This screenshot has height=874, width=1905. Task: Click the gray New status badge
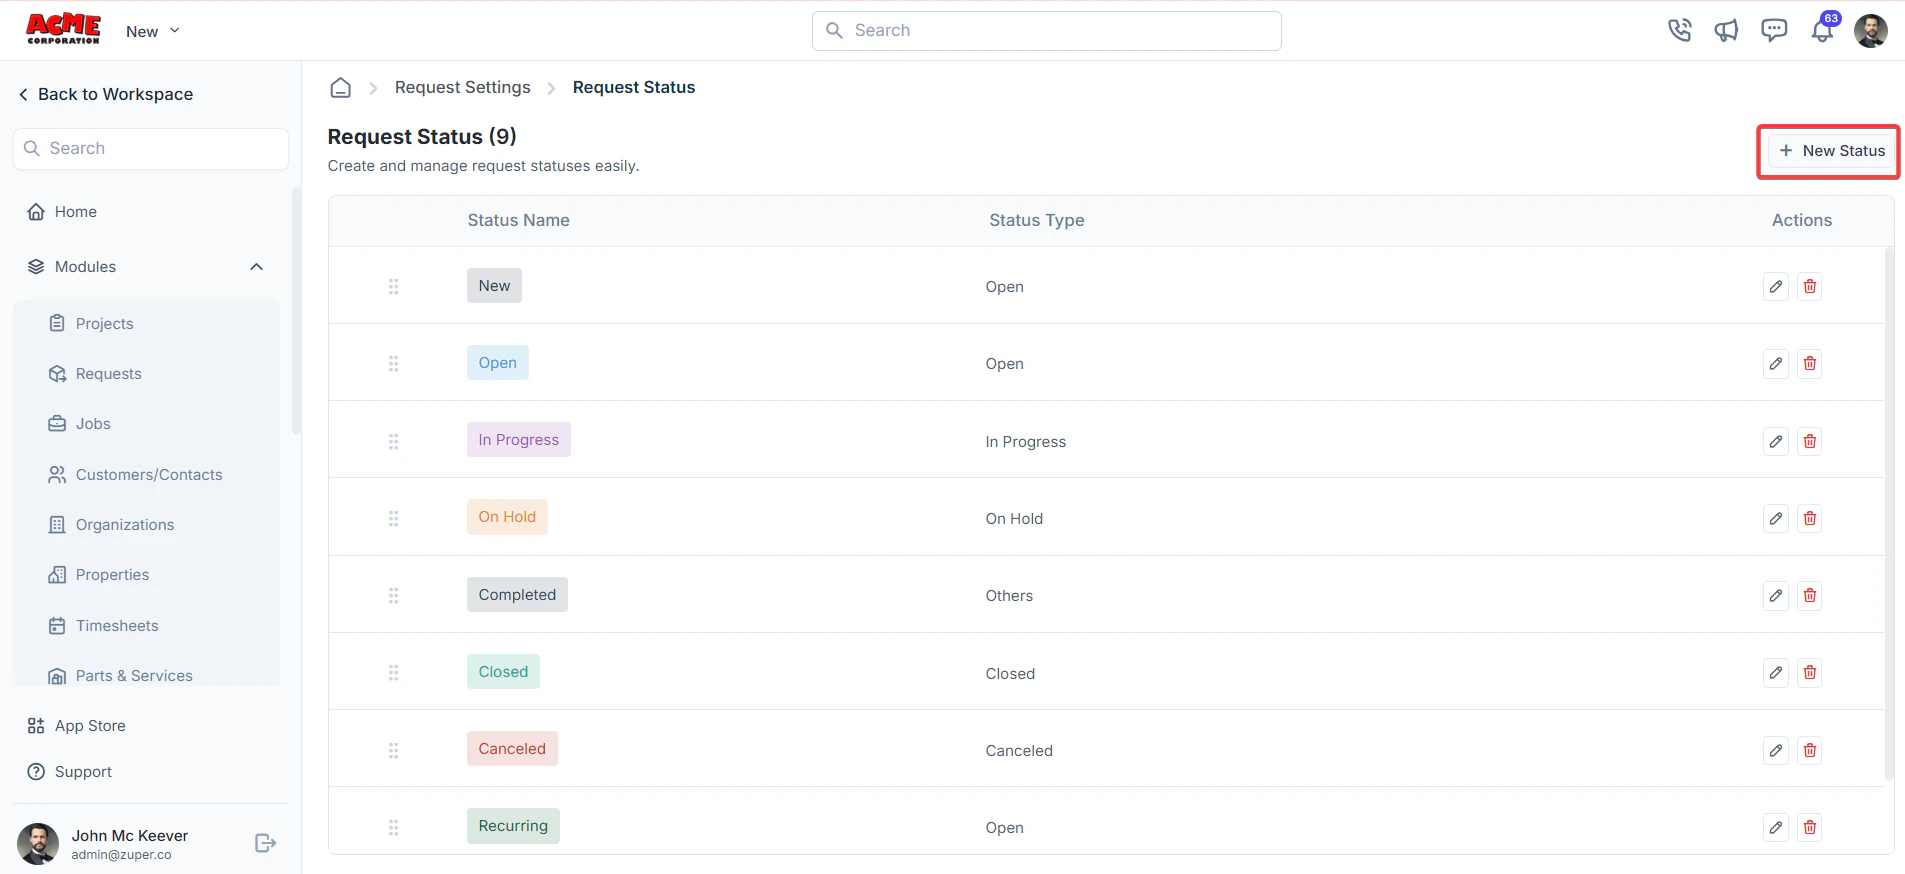pos(494,286)
